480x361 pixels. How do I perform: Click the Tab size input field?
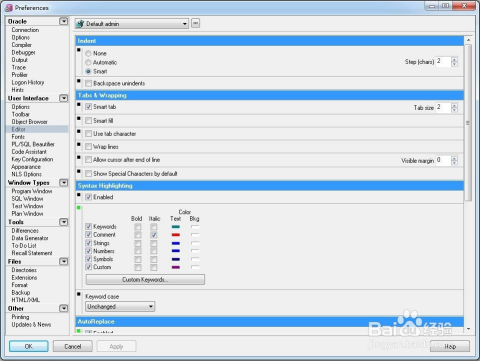(443, 107)
